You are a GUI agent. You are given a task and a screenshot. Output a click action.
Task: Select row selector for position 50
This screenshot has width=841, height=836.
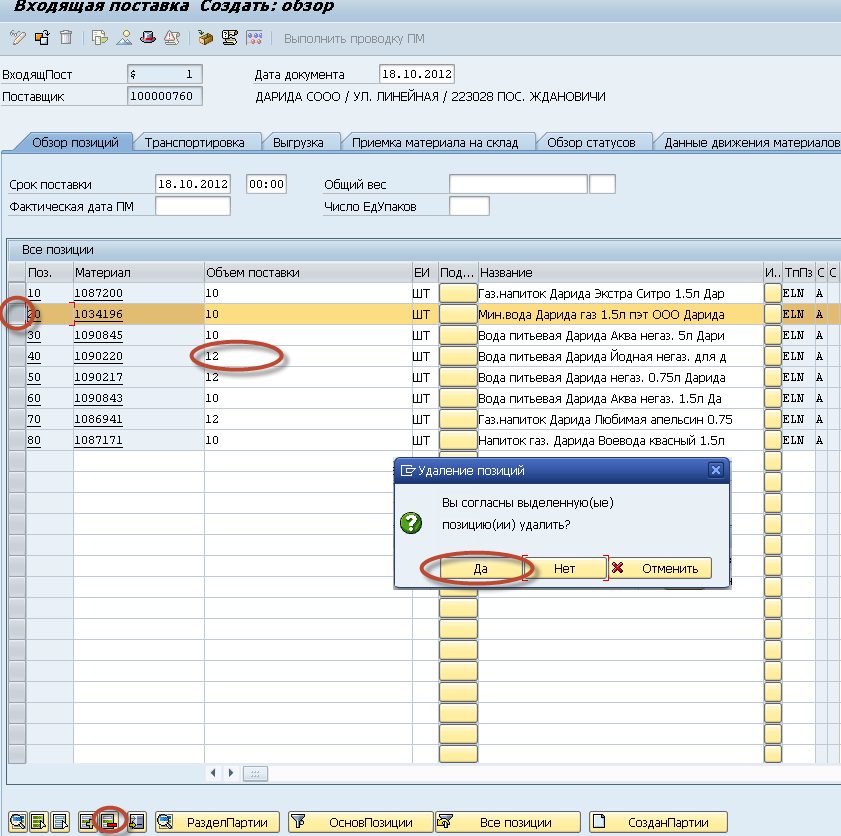16,377
